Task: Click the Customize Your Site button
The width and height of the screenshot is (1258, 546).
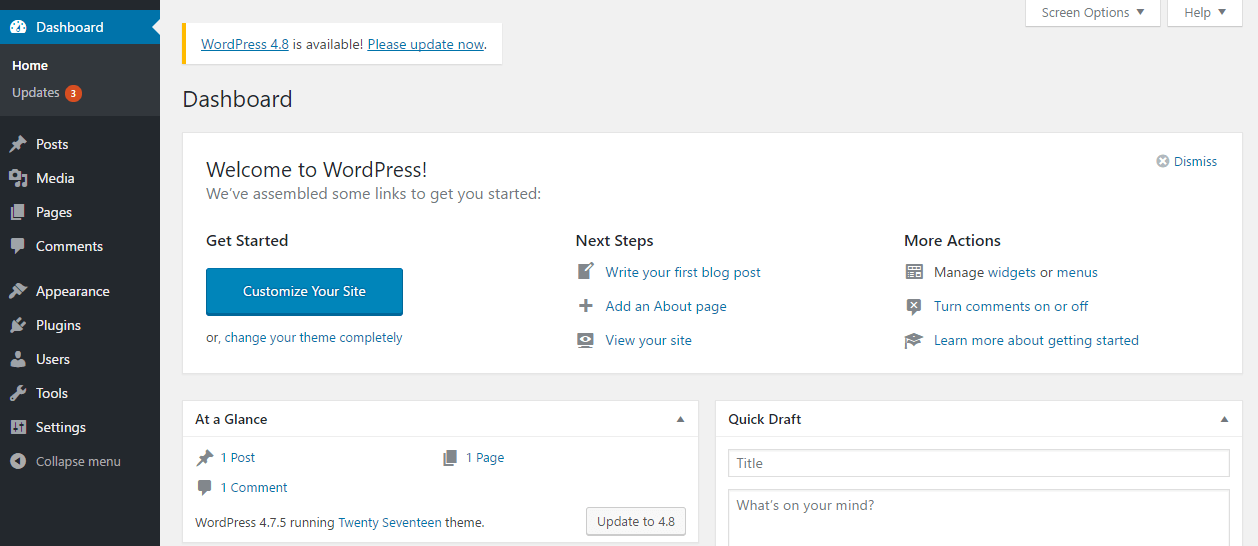Action: (x=304, y=291)
